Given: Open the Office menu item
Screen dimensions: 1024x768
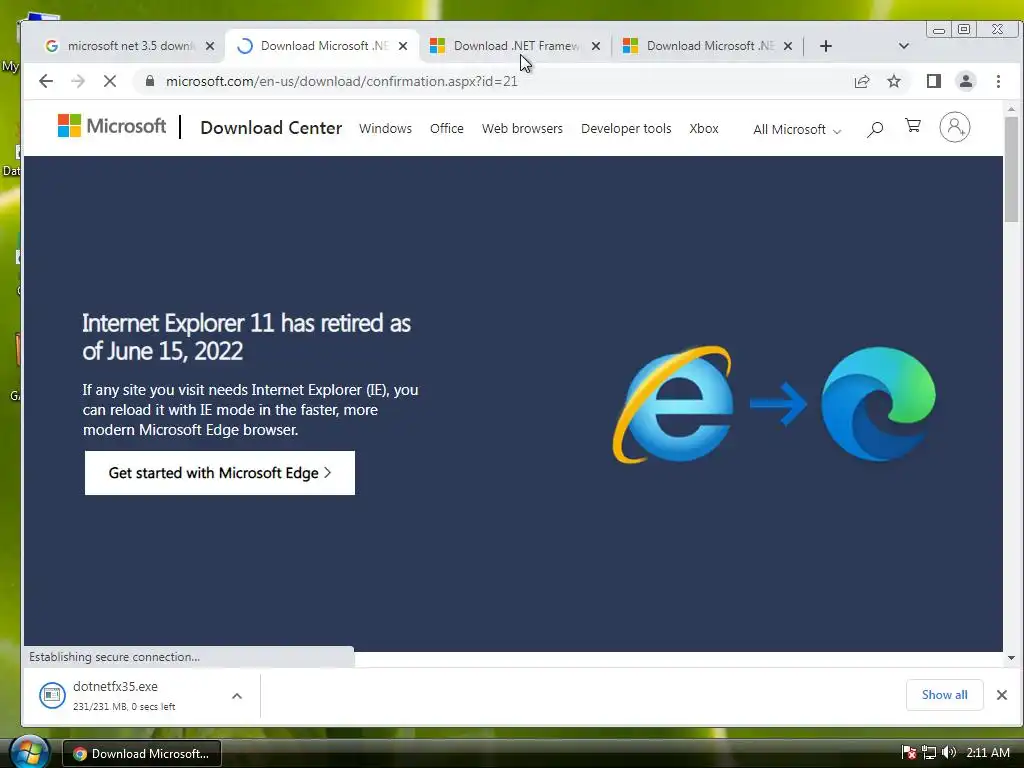Looking at the screenshot, I should (447, 129).
